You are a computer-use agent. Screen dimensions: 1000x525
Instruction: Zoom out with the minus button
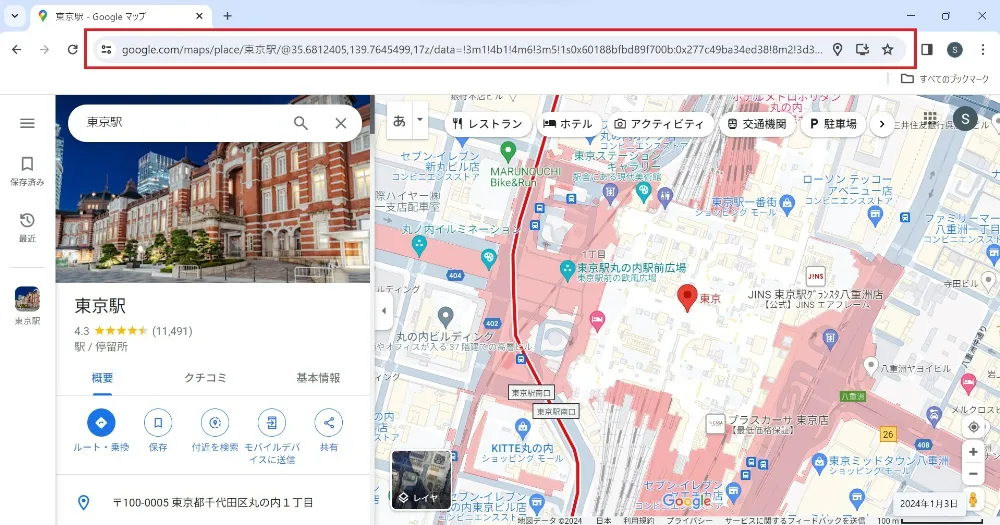coord(973,474)
